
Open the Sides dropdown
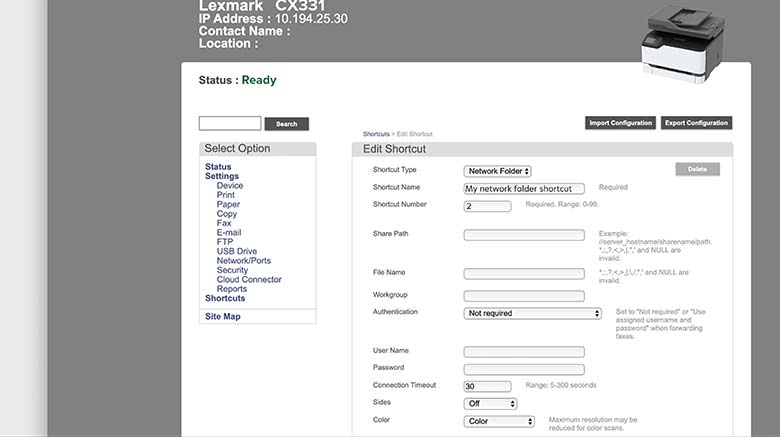[x=491, y=403]
